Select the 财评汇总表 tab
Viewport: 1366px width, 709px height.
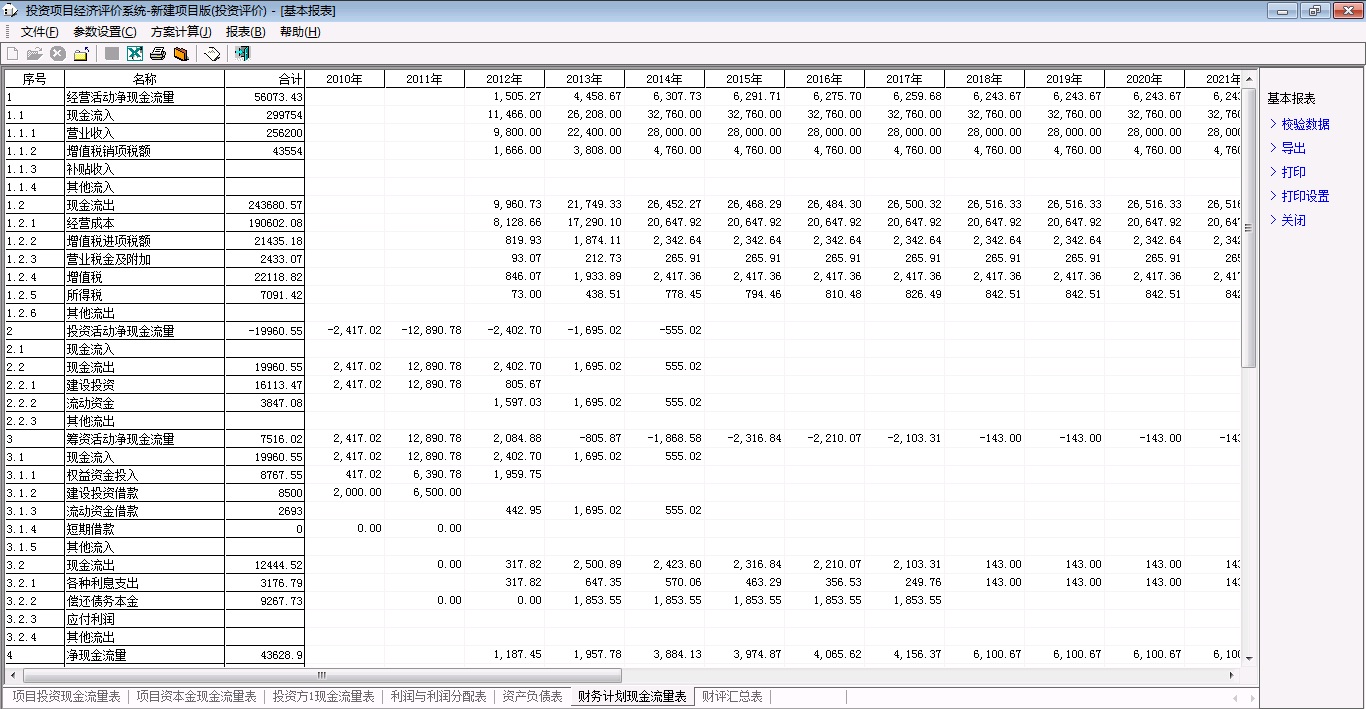coord(732,697)
